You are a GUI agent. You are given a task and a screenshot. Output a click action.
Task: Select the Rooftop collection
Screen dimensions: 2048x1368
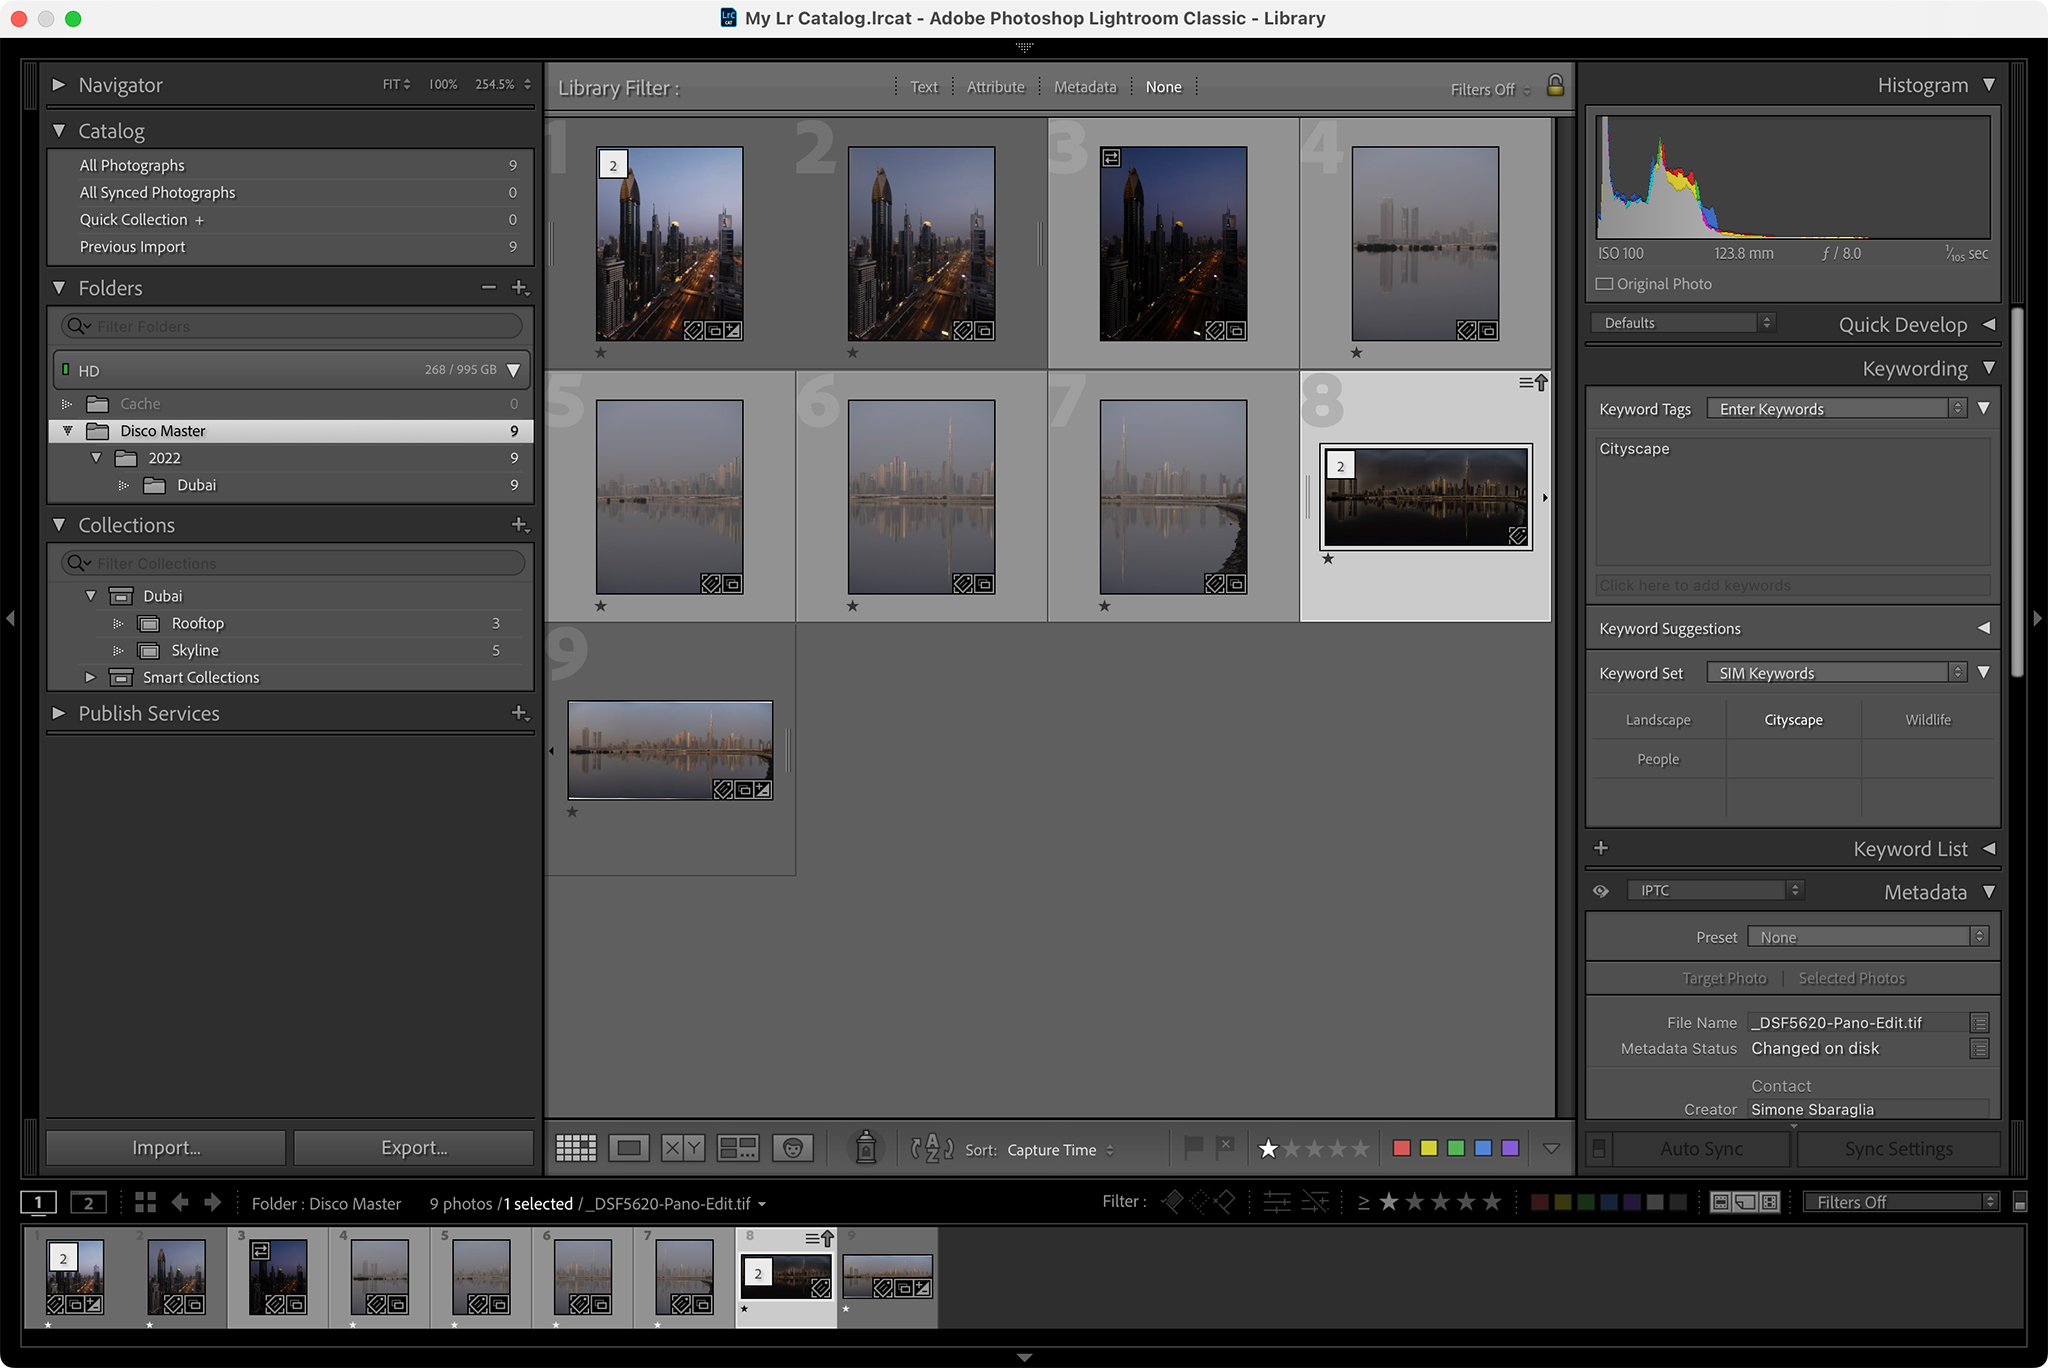pos(198,623)
